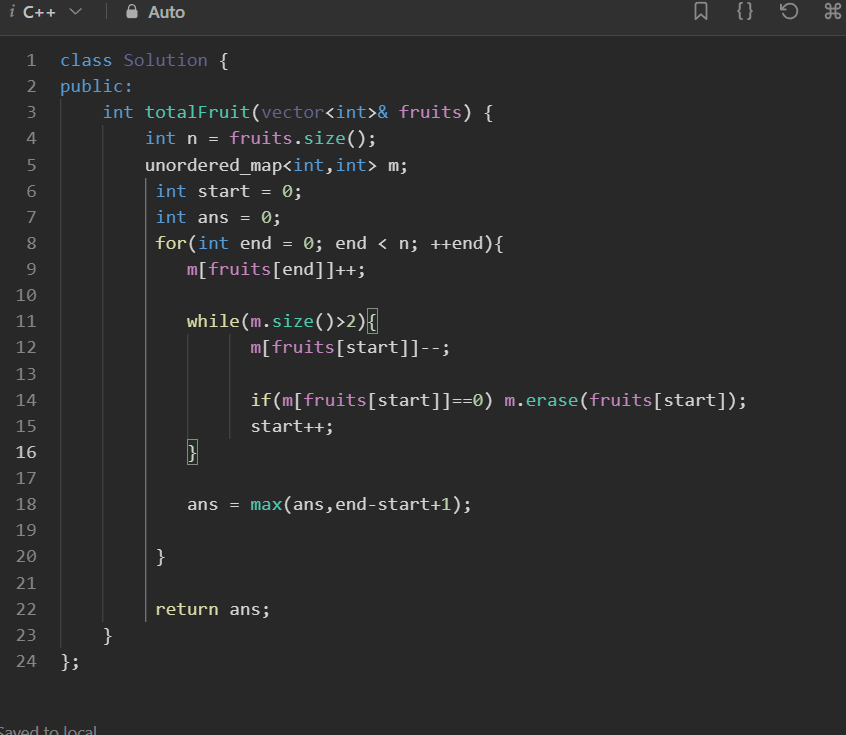Viewport: 846px width, 735px height.
Task: Click on 'start++;' statement
Action: 292,426
